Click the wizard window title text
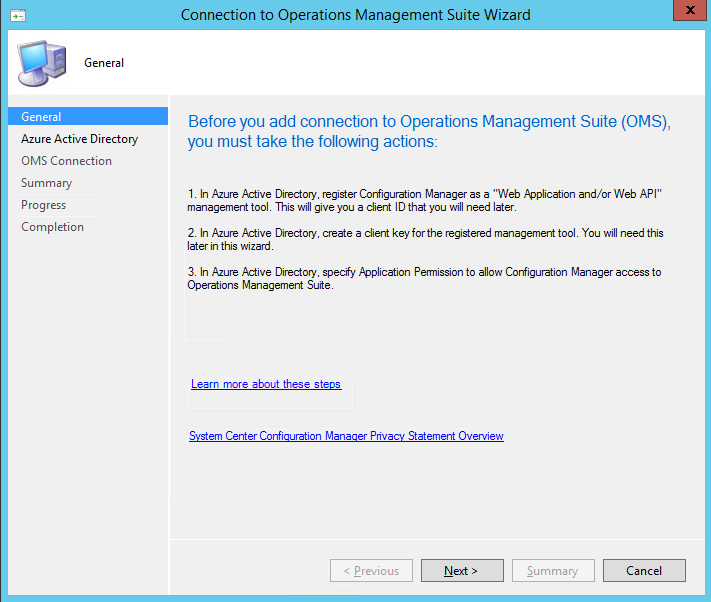Viewport: 711px width, 602px height. [x=355, y=15]
